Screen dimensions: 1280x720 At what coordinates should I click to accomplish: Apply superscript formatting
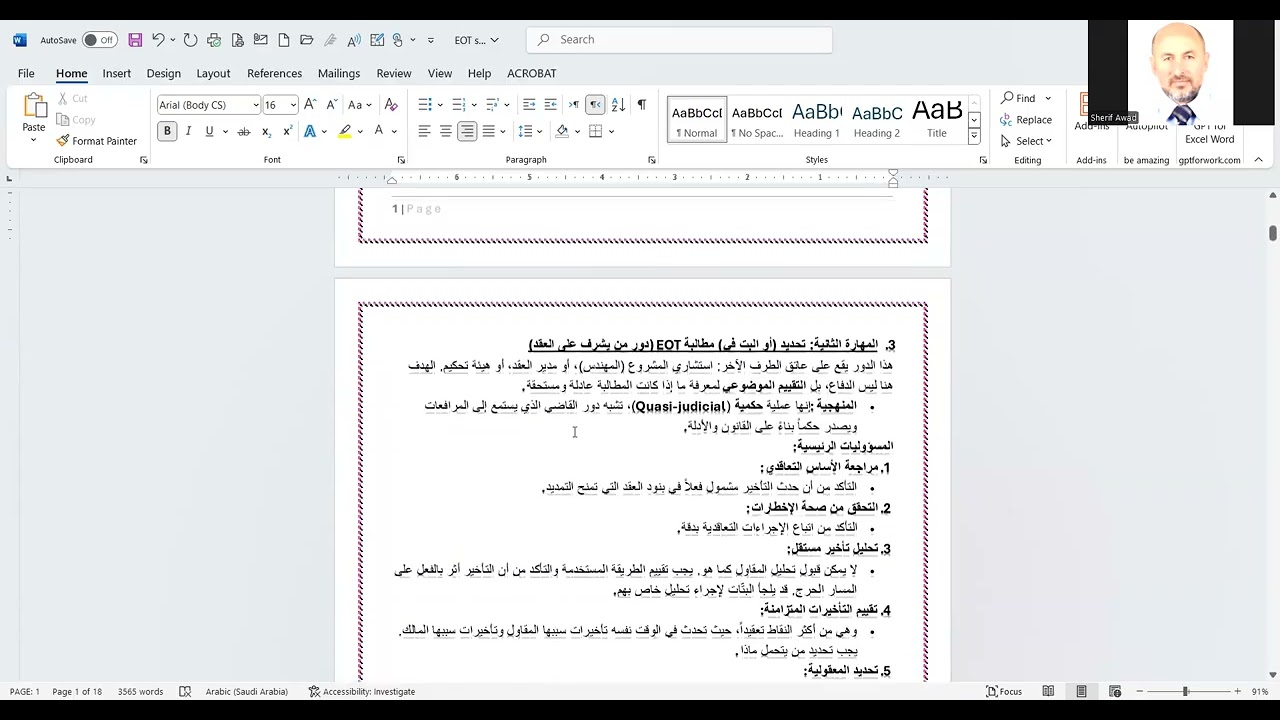[287, 131]
